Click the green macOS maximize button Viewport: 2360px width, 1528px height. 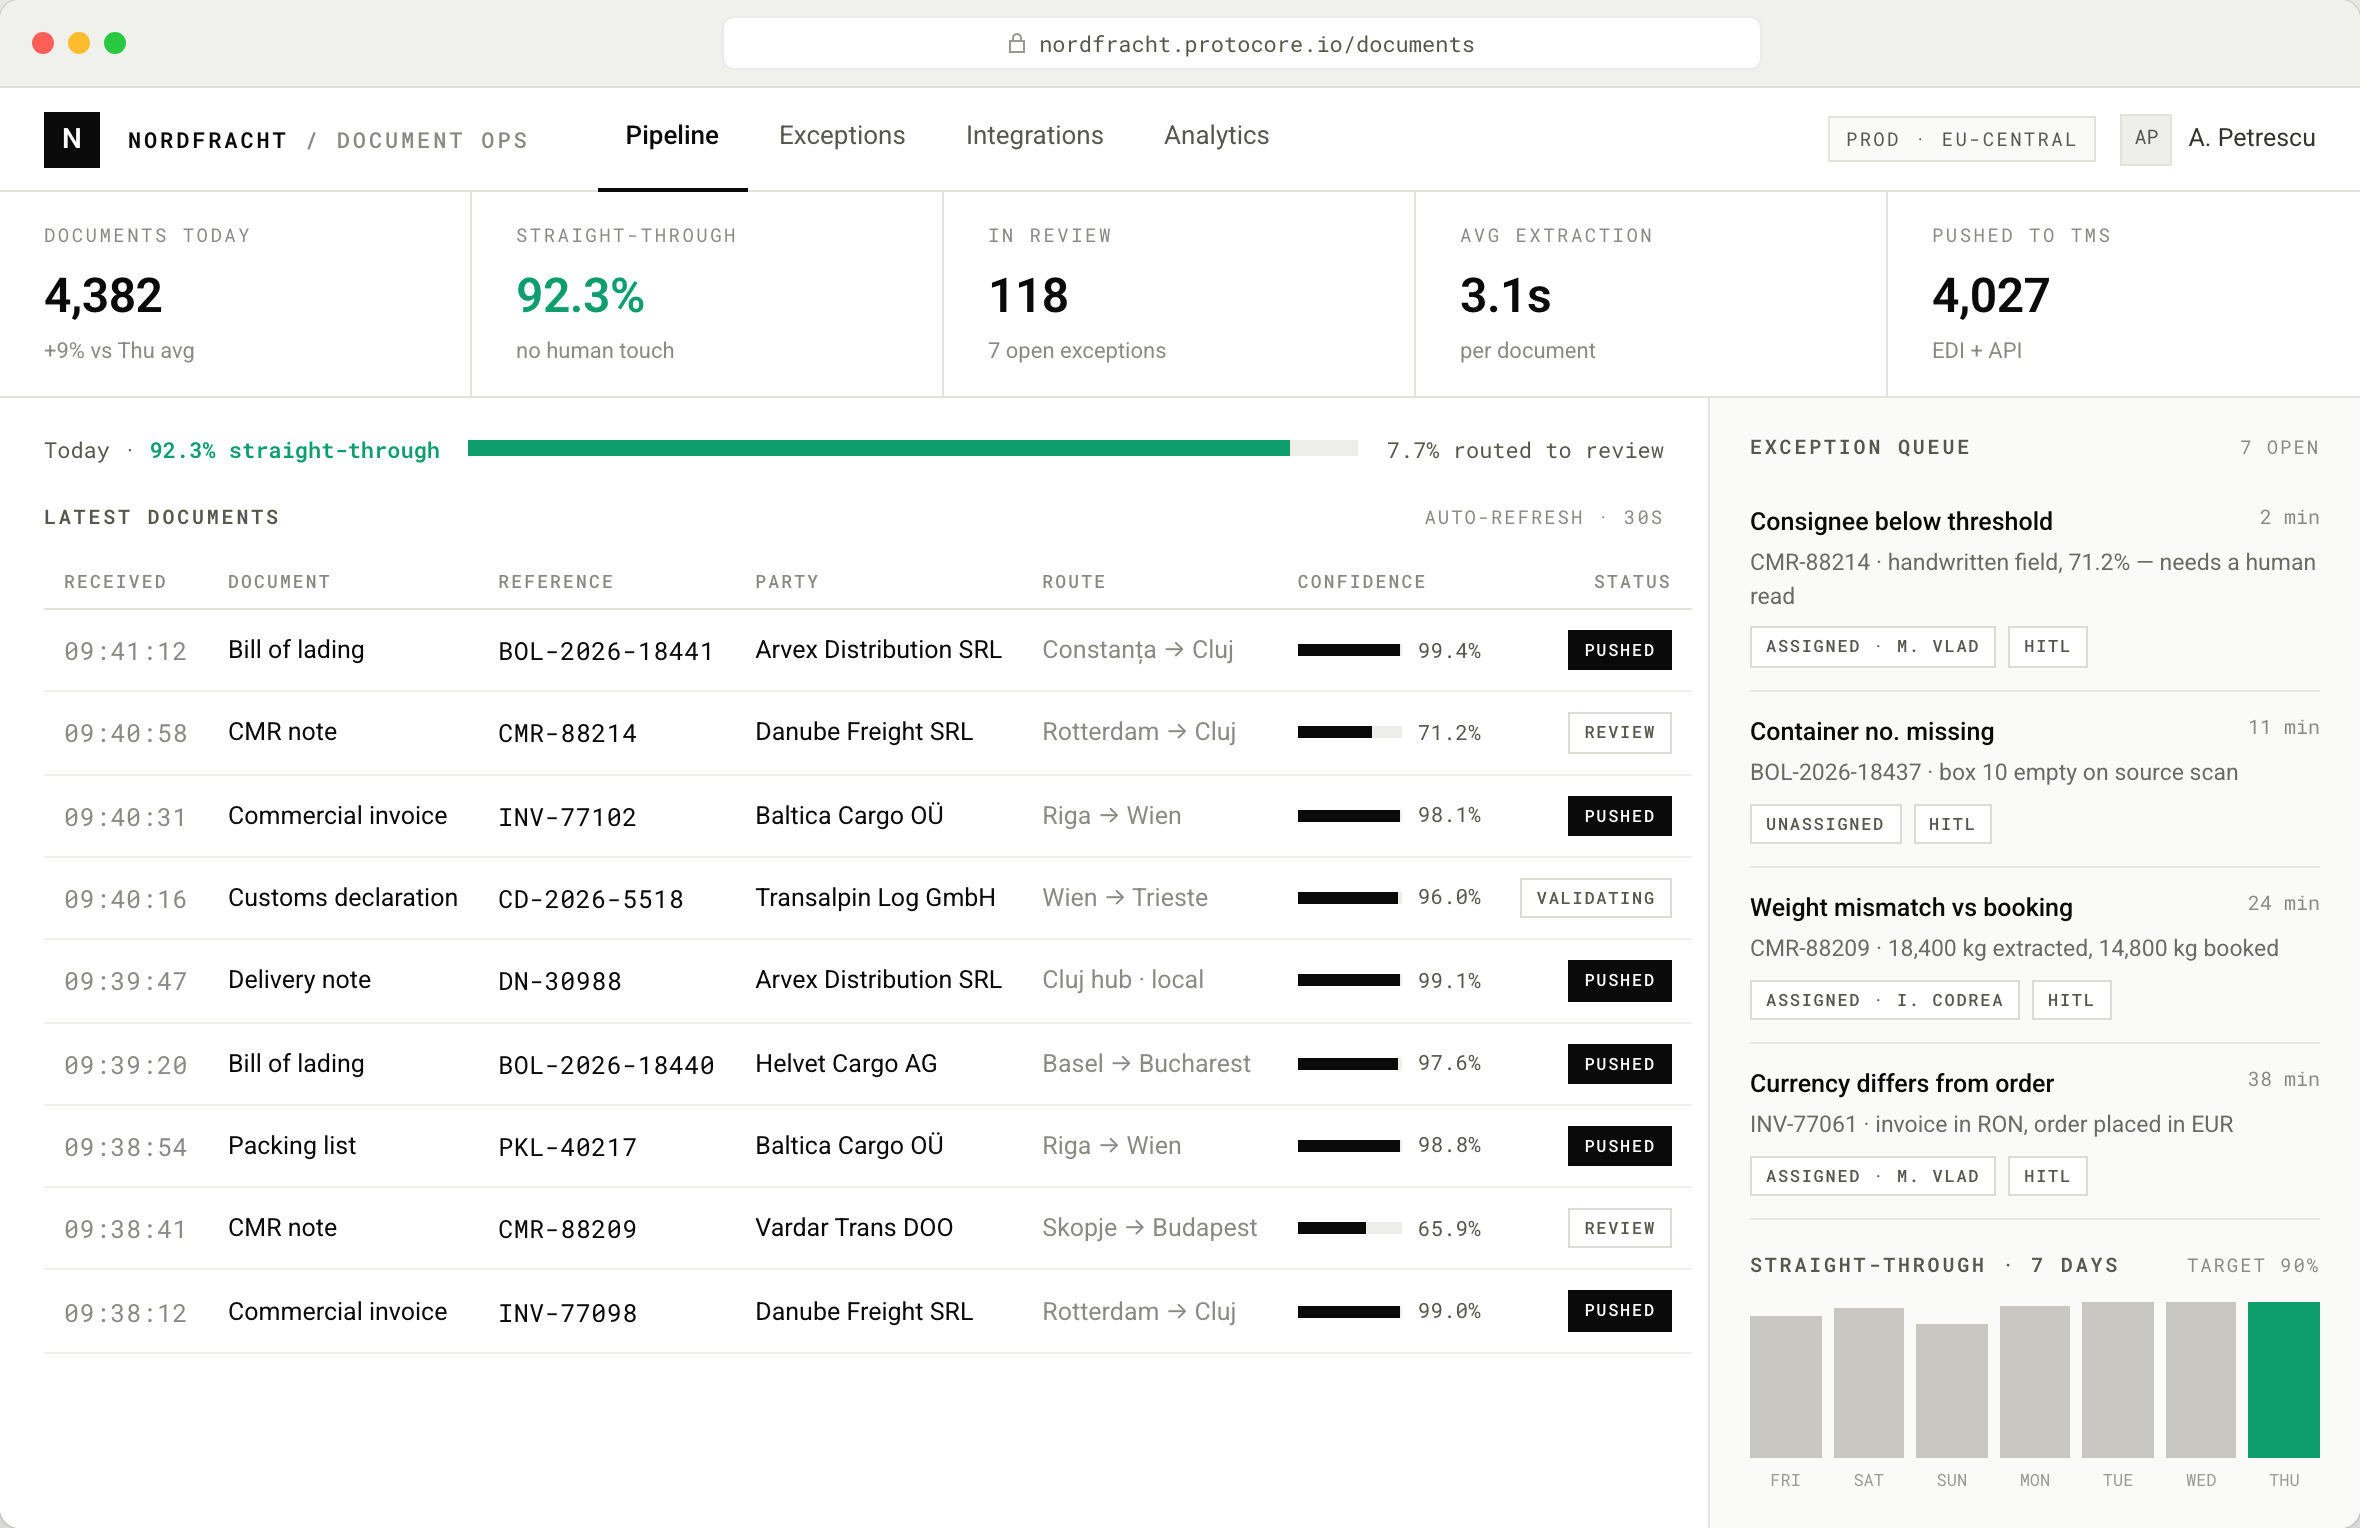coord(115,43)
